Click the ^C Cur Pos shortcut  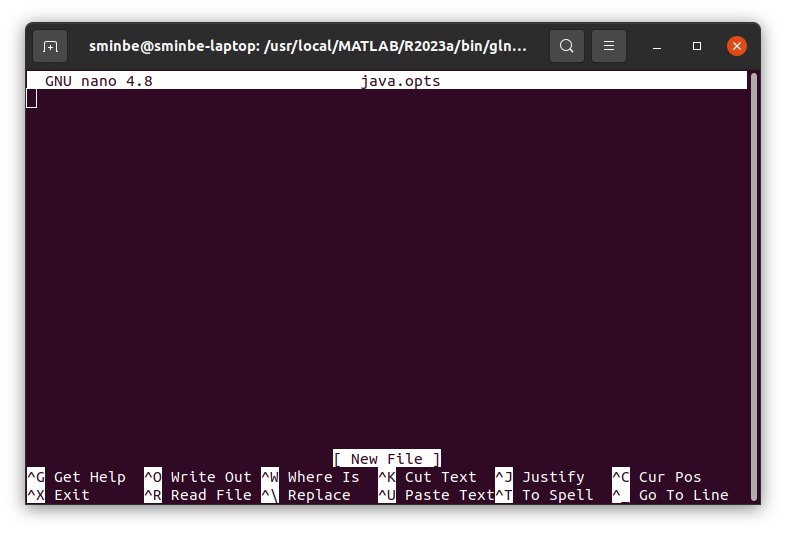tap(657, 477)
